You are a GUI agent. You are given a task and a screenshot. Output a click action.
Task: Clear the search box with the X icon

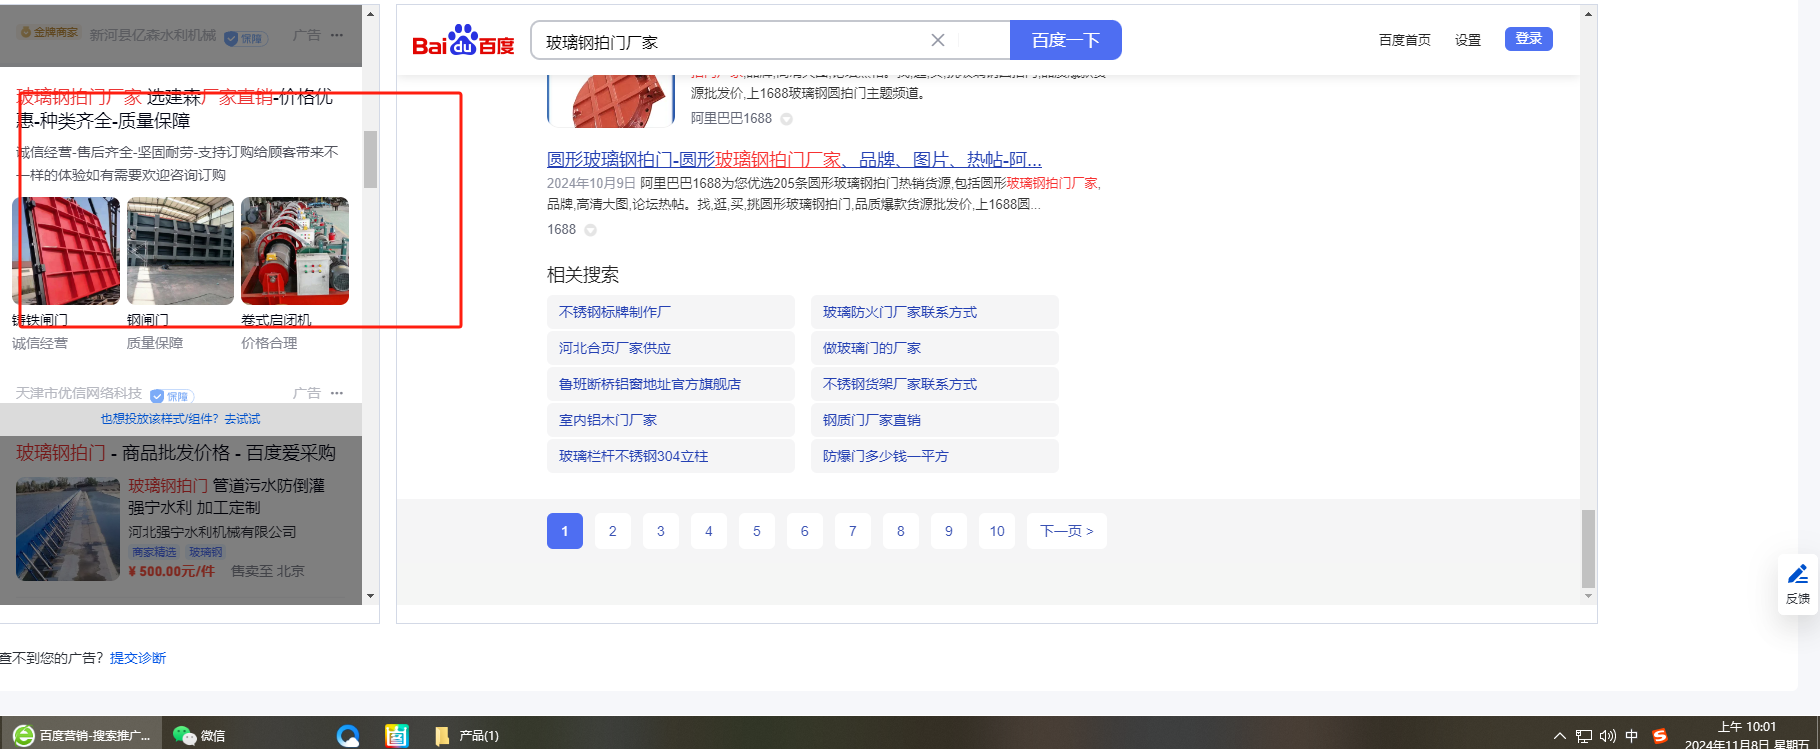(x=938, y=40)
